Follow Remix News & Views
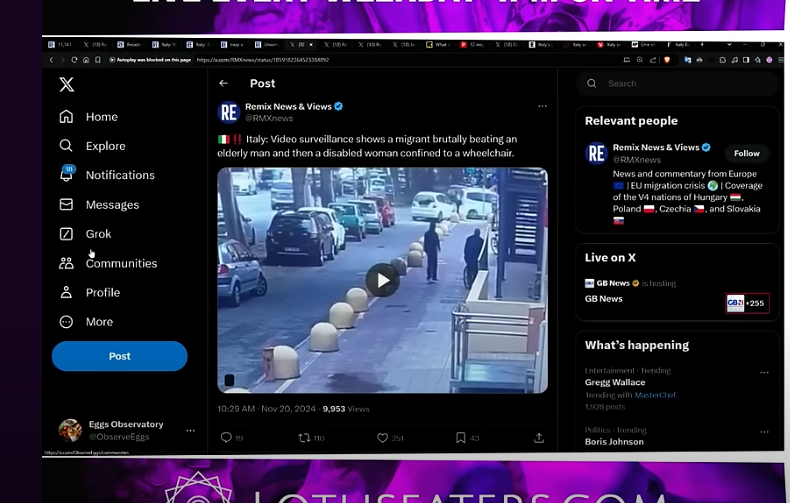Image resolution: width=790 pixels, height=503 pixels. point(747,153)
